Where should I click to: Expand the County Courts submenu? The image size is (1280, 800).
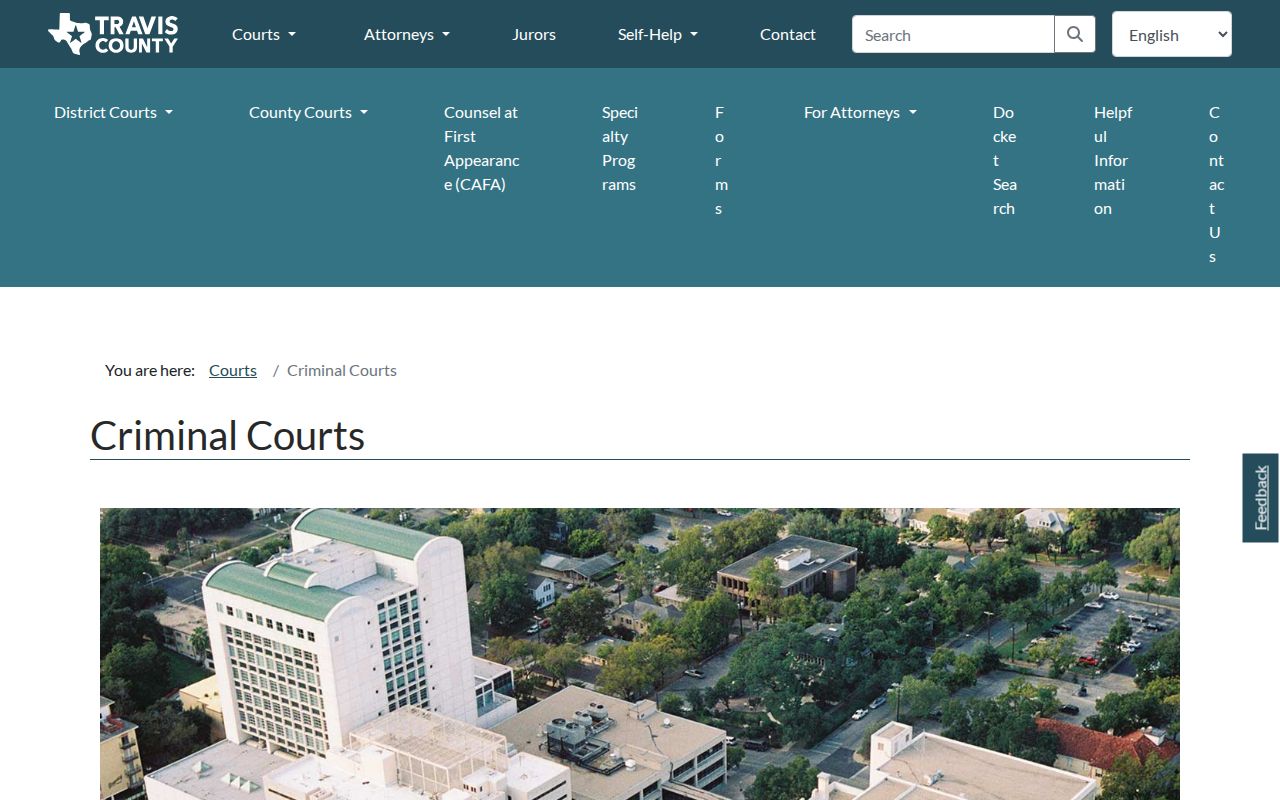308,112
